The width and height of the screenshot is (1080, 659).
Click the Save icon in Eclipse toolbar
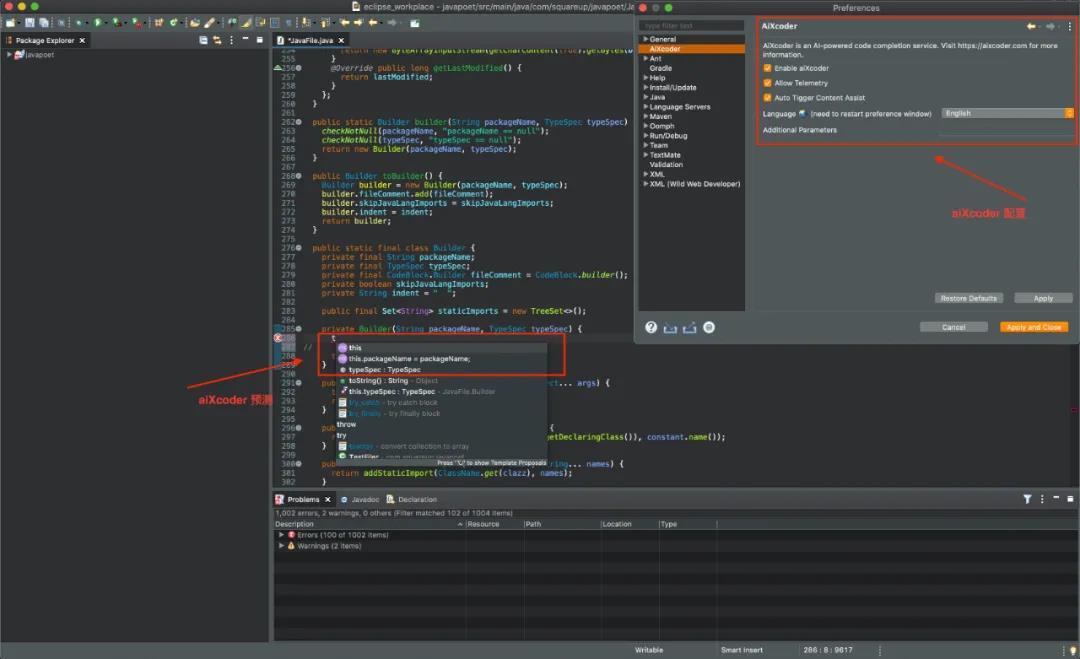click(30, 23)
